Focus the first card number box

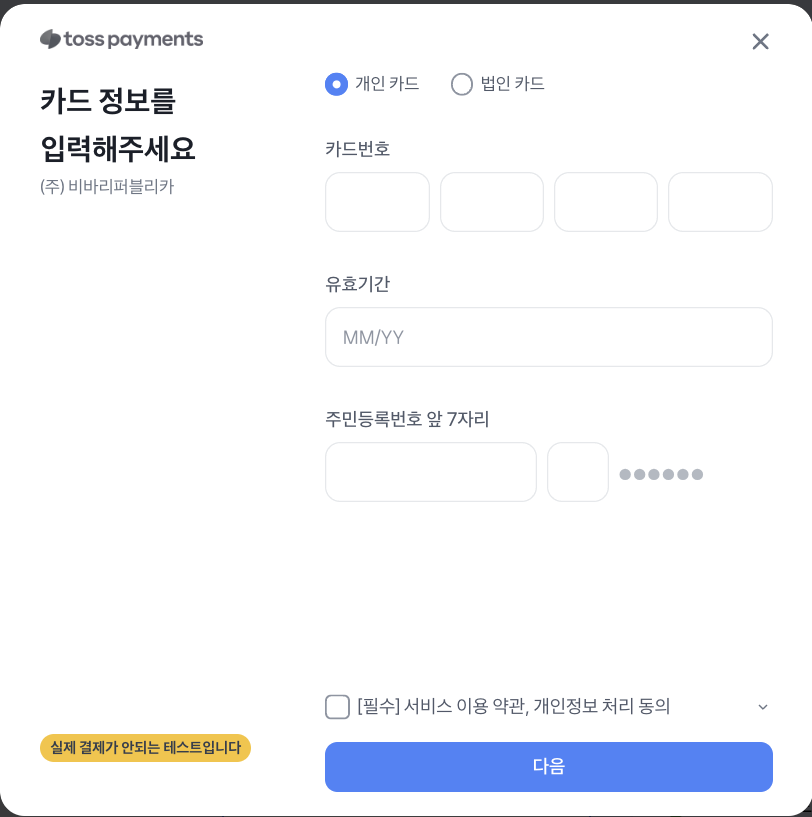click(377, 202)
